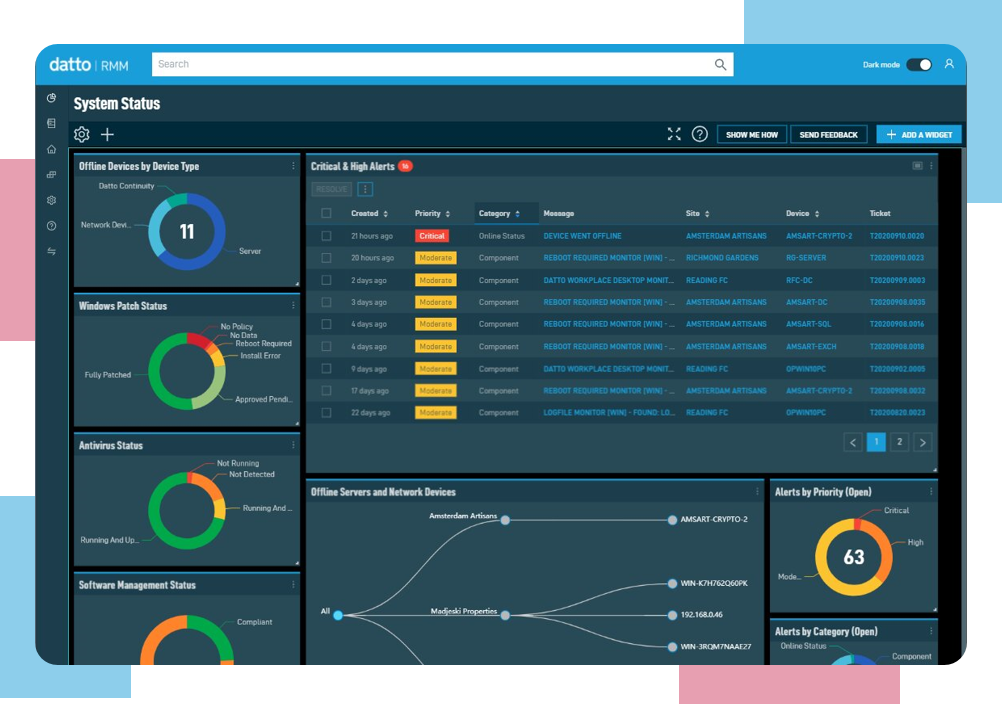Open Windows Patch Status widget options menu
1002x704 pixels.
coord(293,306)
